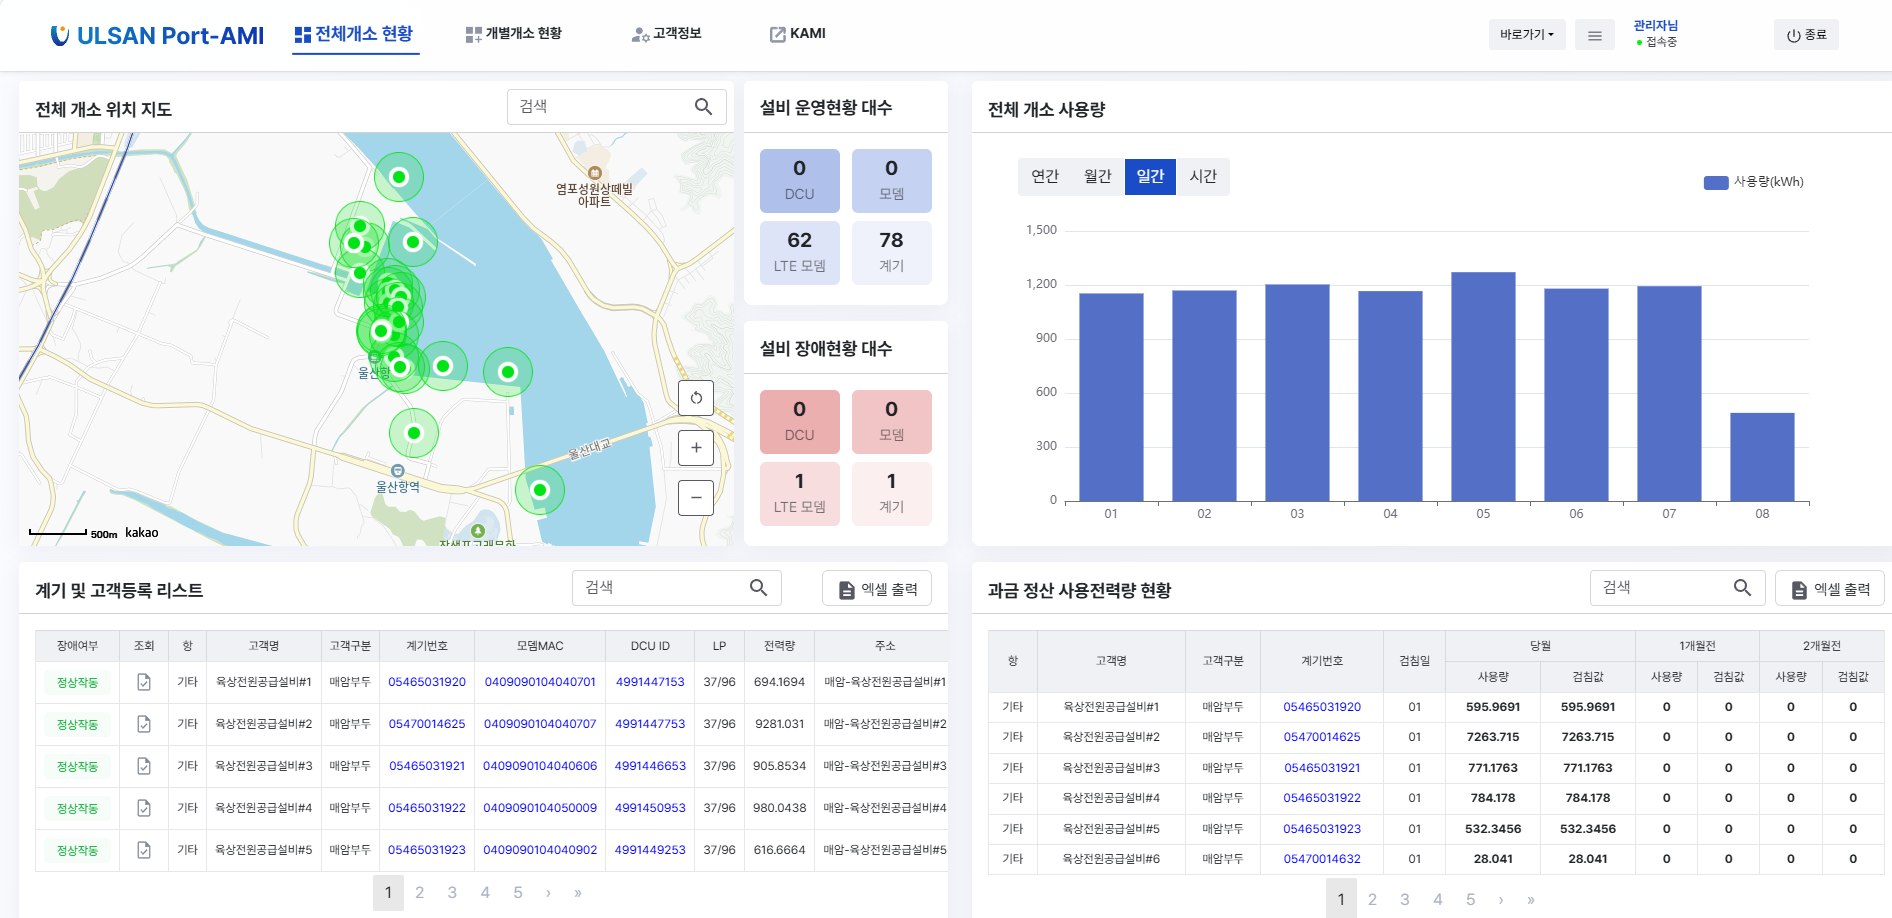Viewport: 1892px width, 918px height.
Task: Open modem MAC 0409090104050009
Action: click(x=540, y=808)
